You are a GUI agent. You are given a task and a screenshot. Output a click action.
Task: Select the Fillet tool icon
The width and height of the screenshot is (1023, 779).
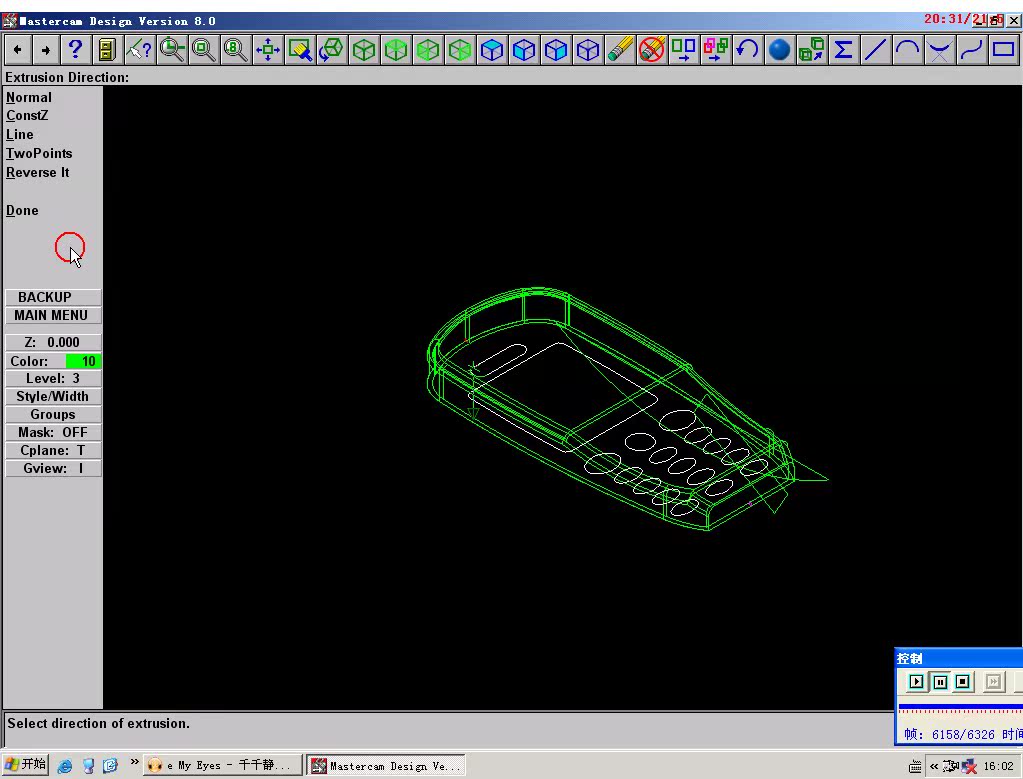[x=939, y=50]
